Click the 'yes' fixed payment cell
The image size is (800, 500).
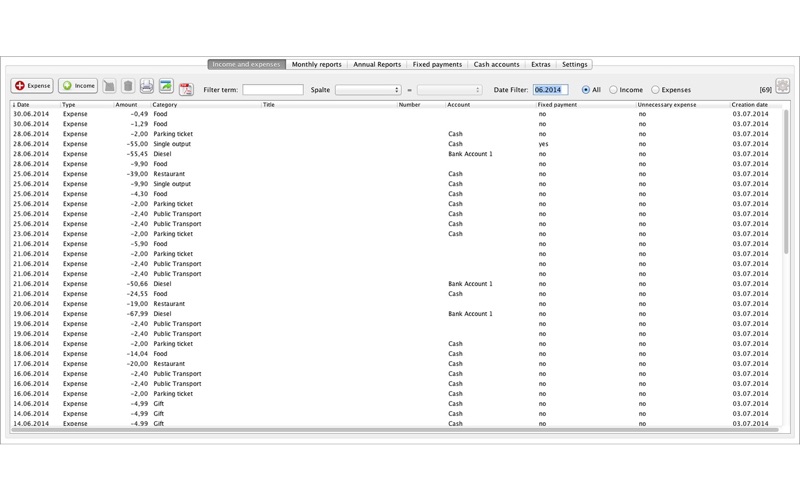tap(543, 144)
